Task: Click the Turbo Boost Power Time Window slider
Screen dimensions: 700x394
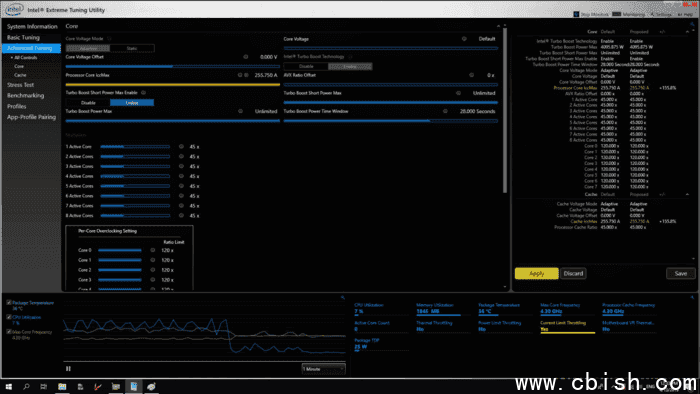Action: [391, 120]
